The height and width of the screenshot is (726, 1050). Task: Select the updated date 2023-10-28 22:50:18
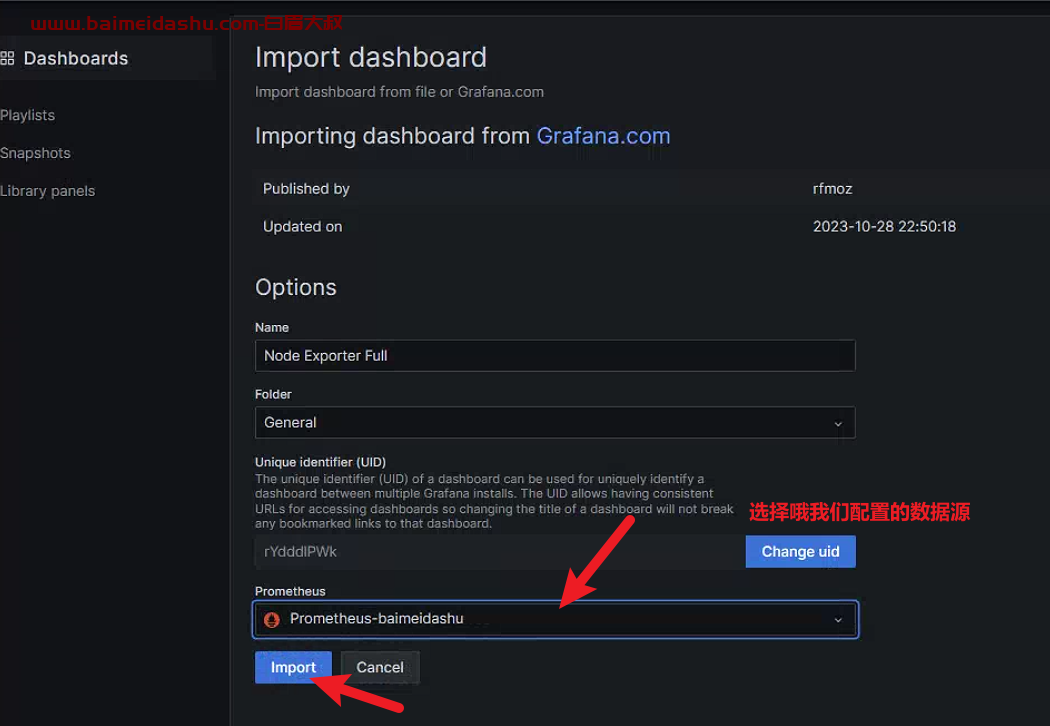click(884, 226)
